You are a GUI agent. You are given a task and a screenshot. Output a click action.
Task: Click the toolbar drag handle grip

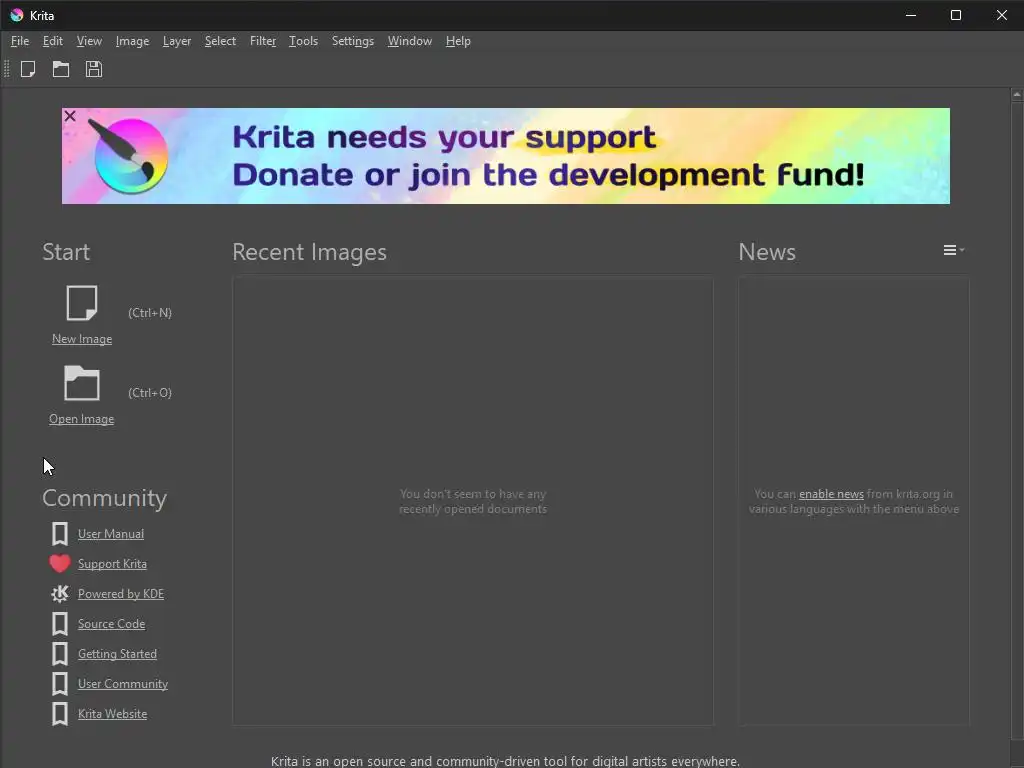click(x=7, y=69)
